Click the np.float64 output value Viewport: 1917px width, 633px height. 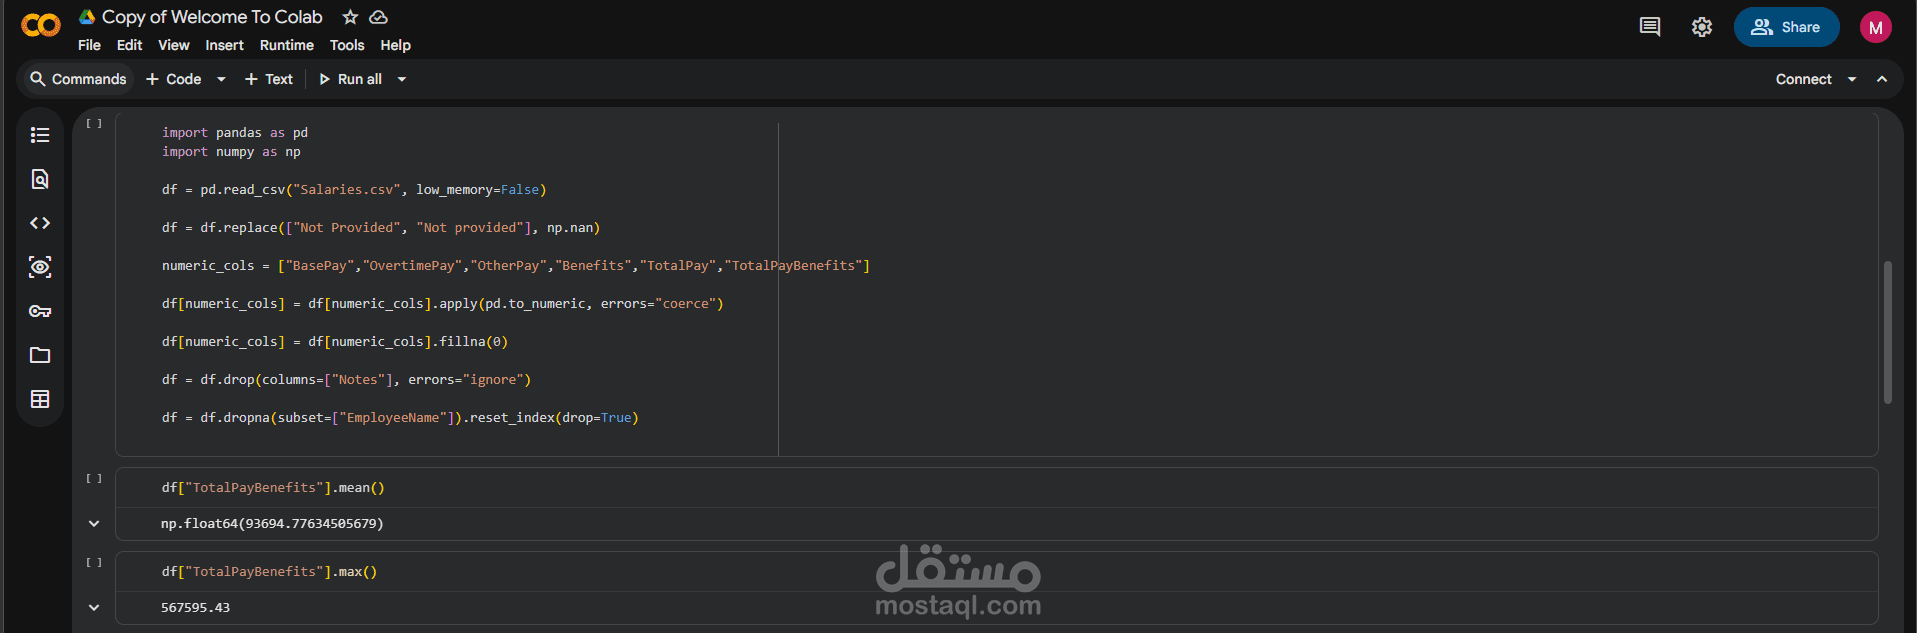pos(272,524)
